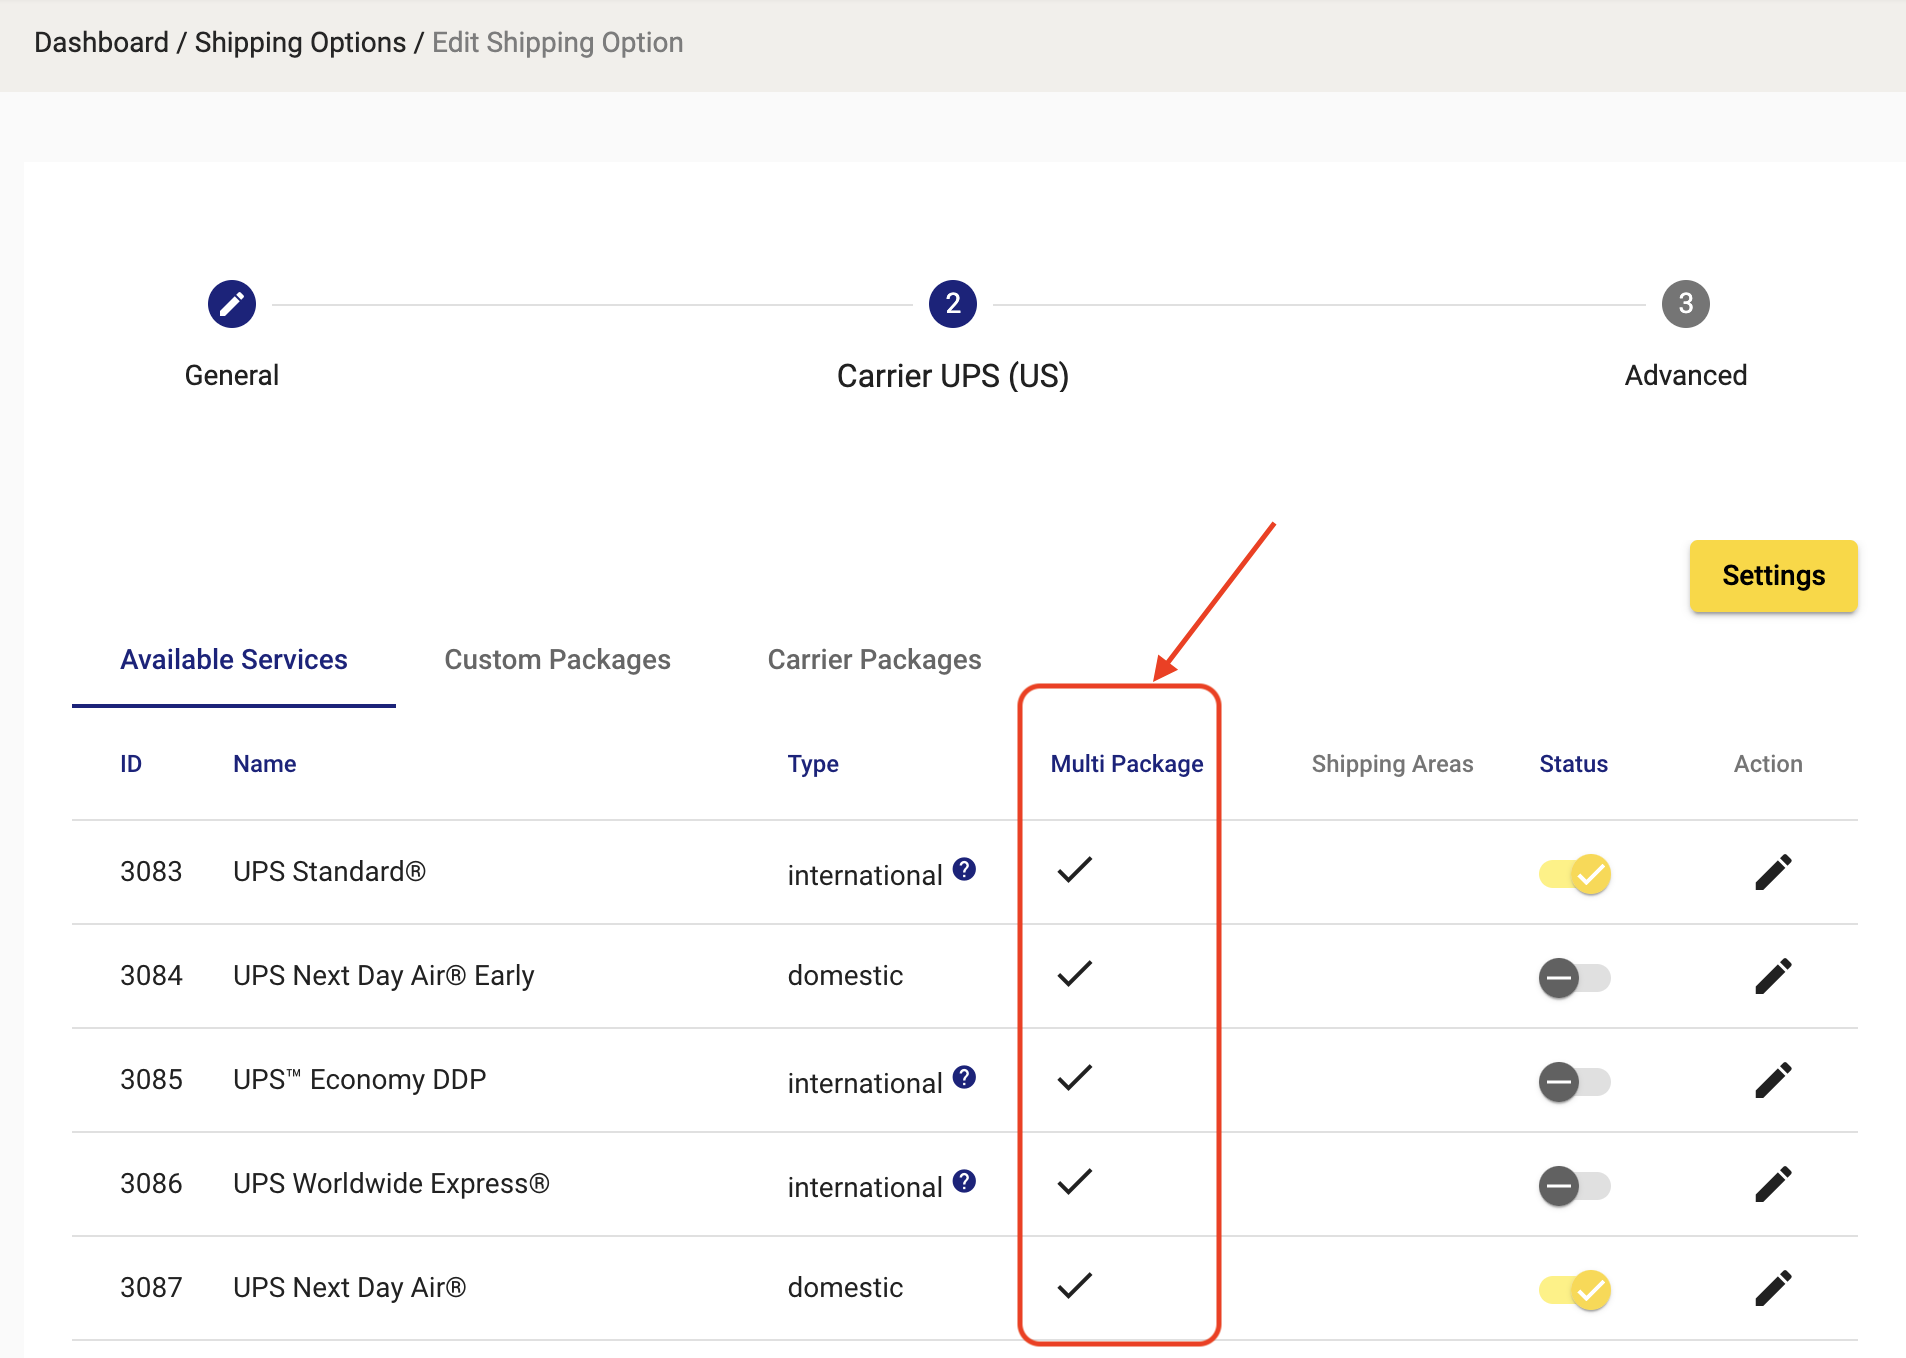
Task: Click multi package checkmark for Worldwide Express
Action: click(1075, 1182)
